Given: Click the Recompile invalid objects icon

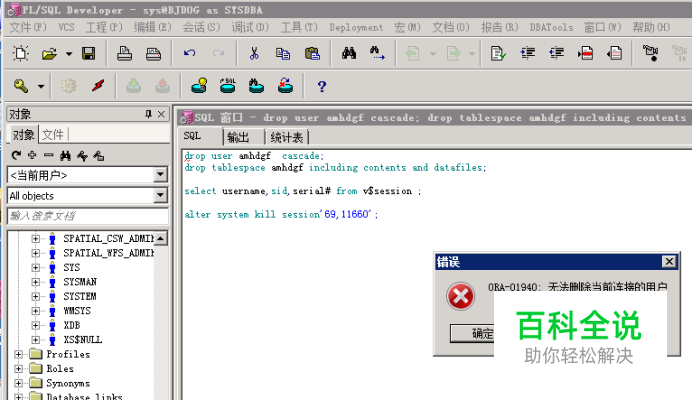Looking at the screenshot, I should 285,86.
